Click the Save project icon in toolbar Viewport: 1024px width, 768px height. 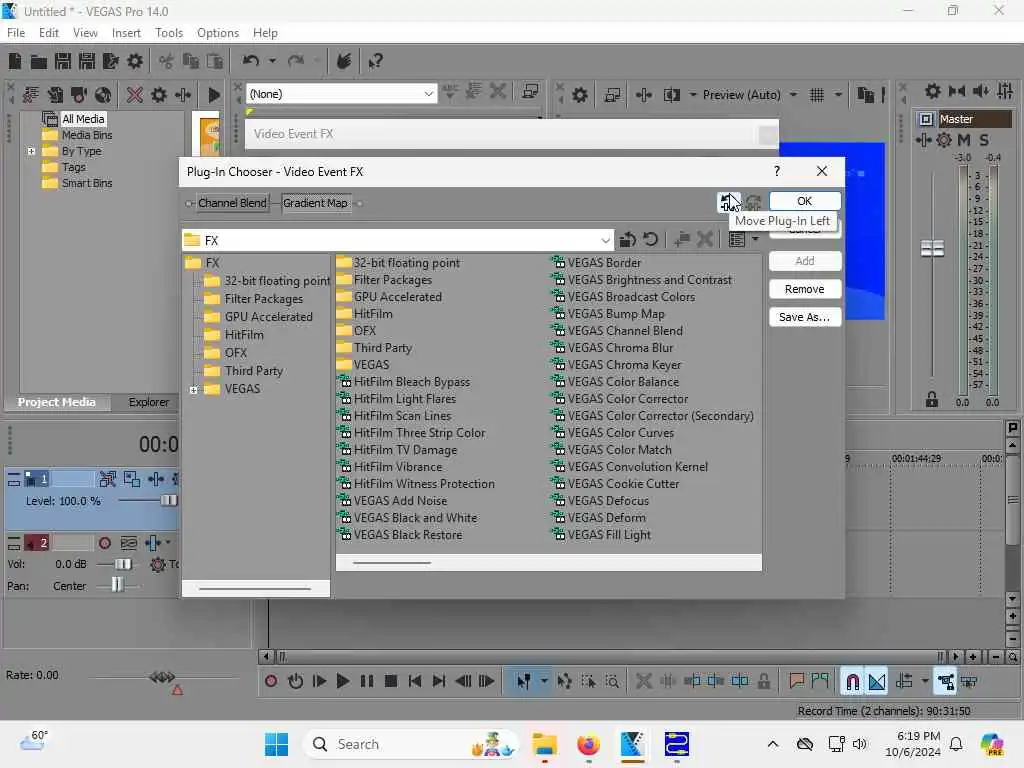coord(63,61)
